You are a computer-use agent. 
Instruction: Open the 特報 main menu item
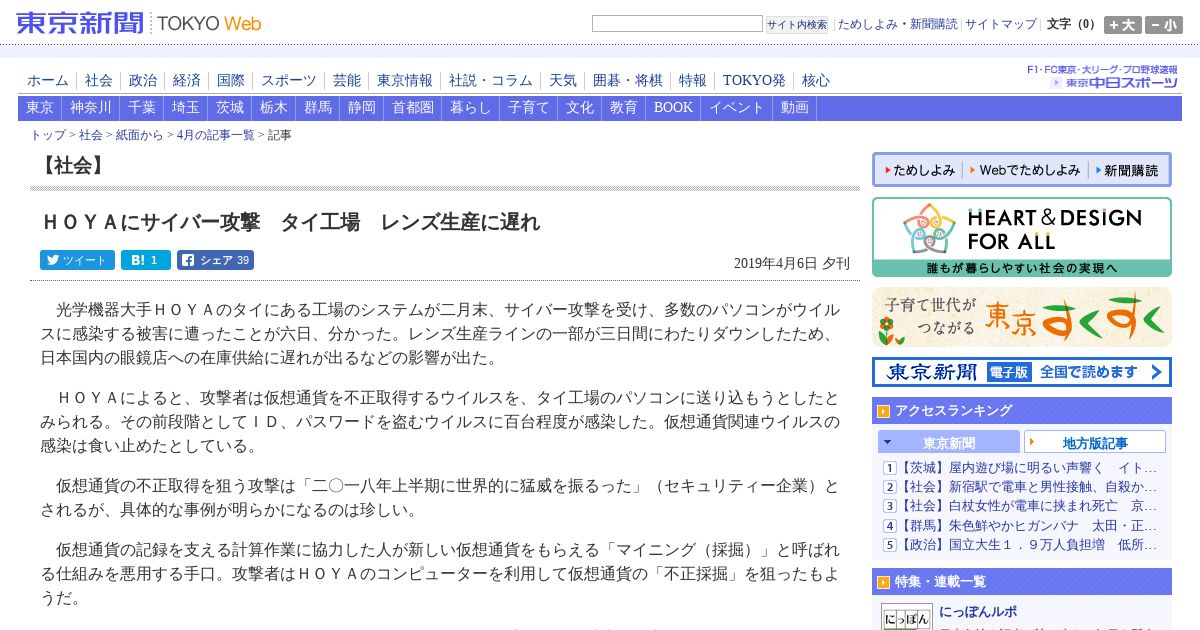pos(693,81)
